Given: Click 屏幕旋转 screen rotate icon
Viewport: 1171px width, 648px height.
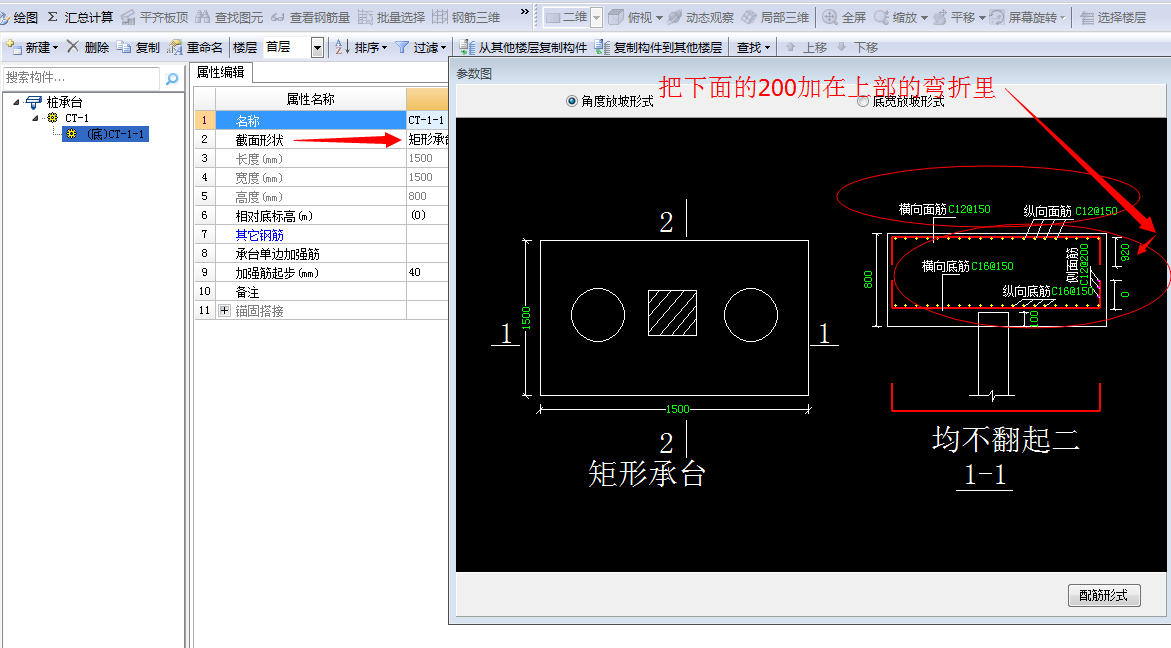Looking at the screenshot, I should (997, 17).
